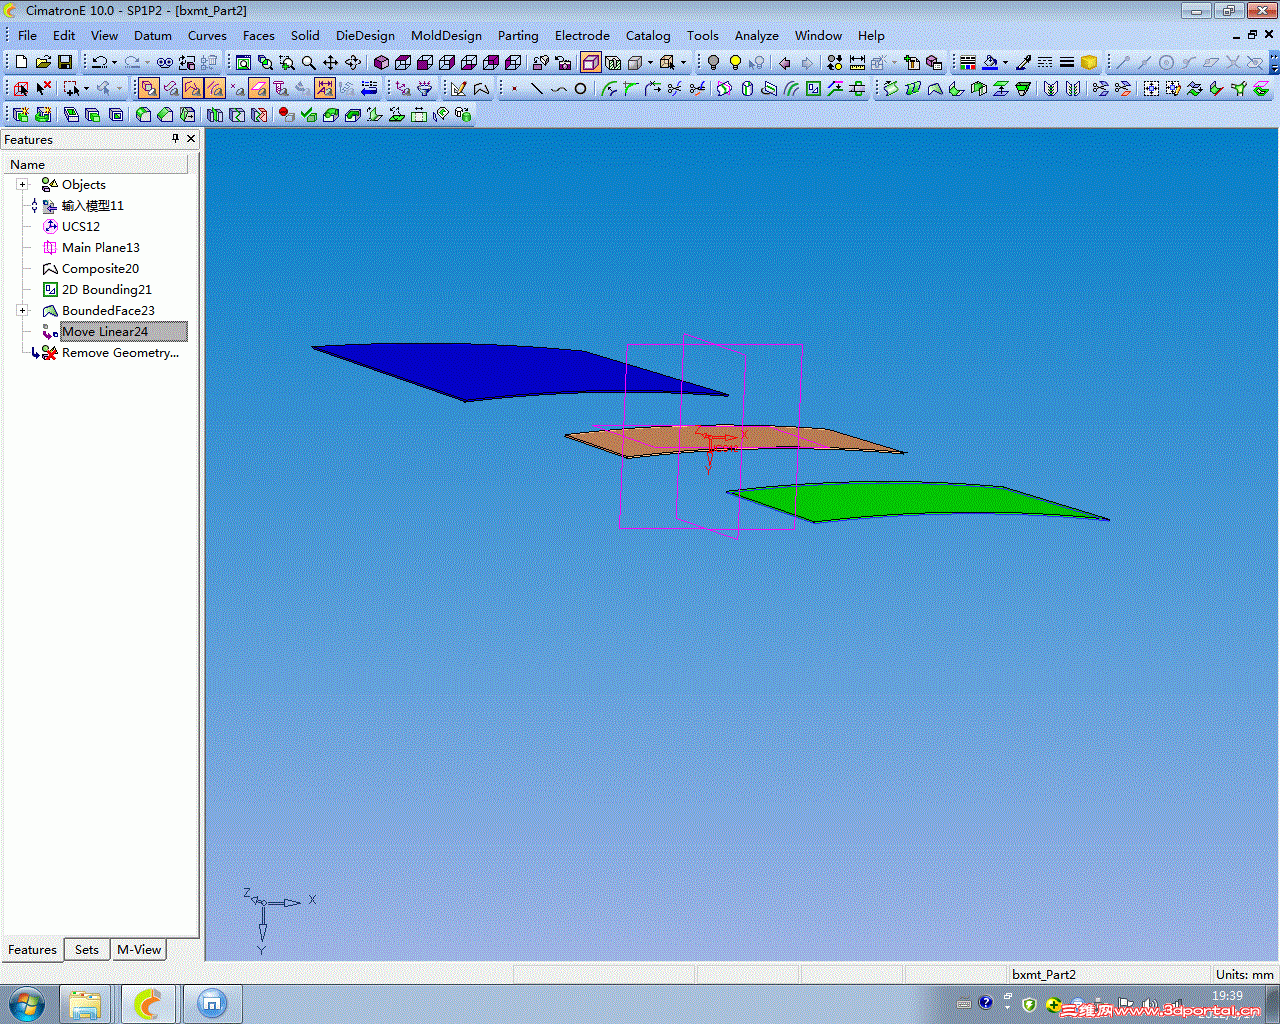
Task: Click the New file icon
Action: coord(22,62)
